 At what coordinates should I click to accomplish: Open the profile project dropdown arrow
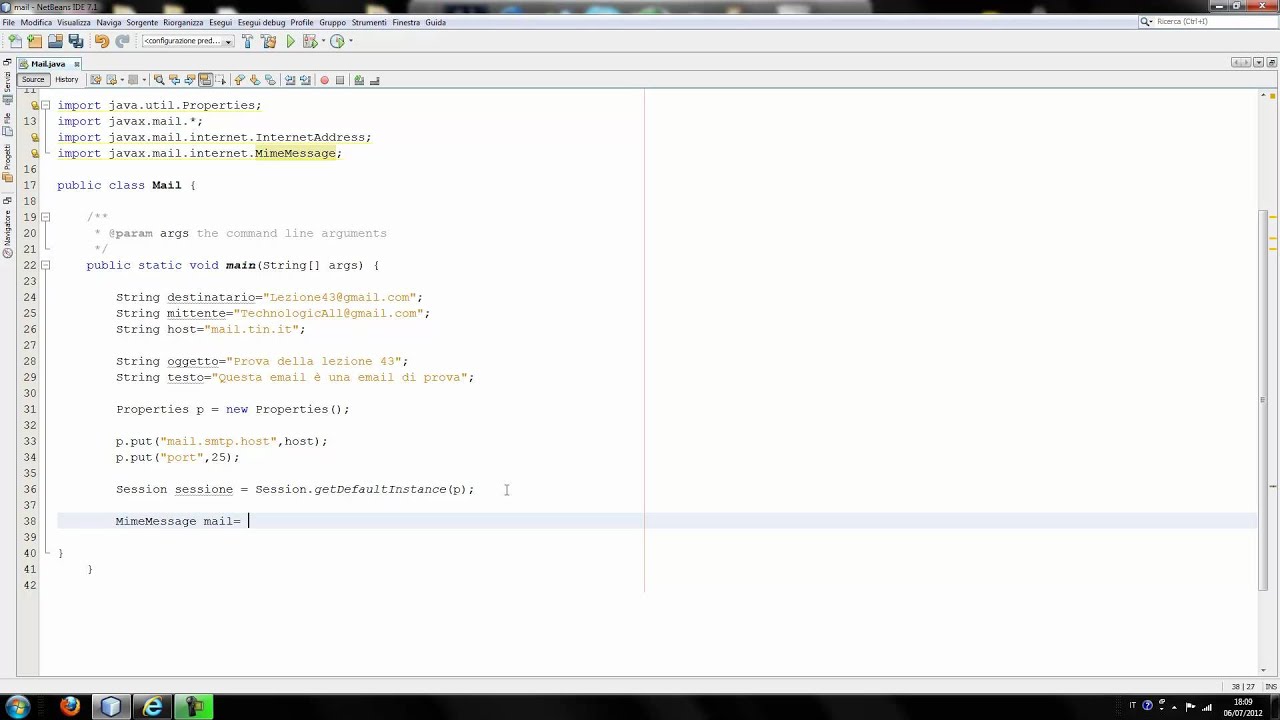351,41
